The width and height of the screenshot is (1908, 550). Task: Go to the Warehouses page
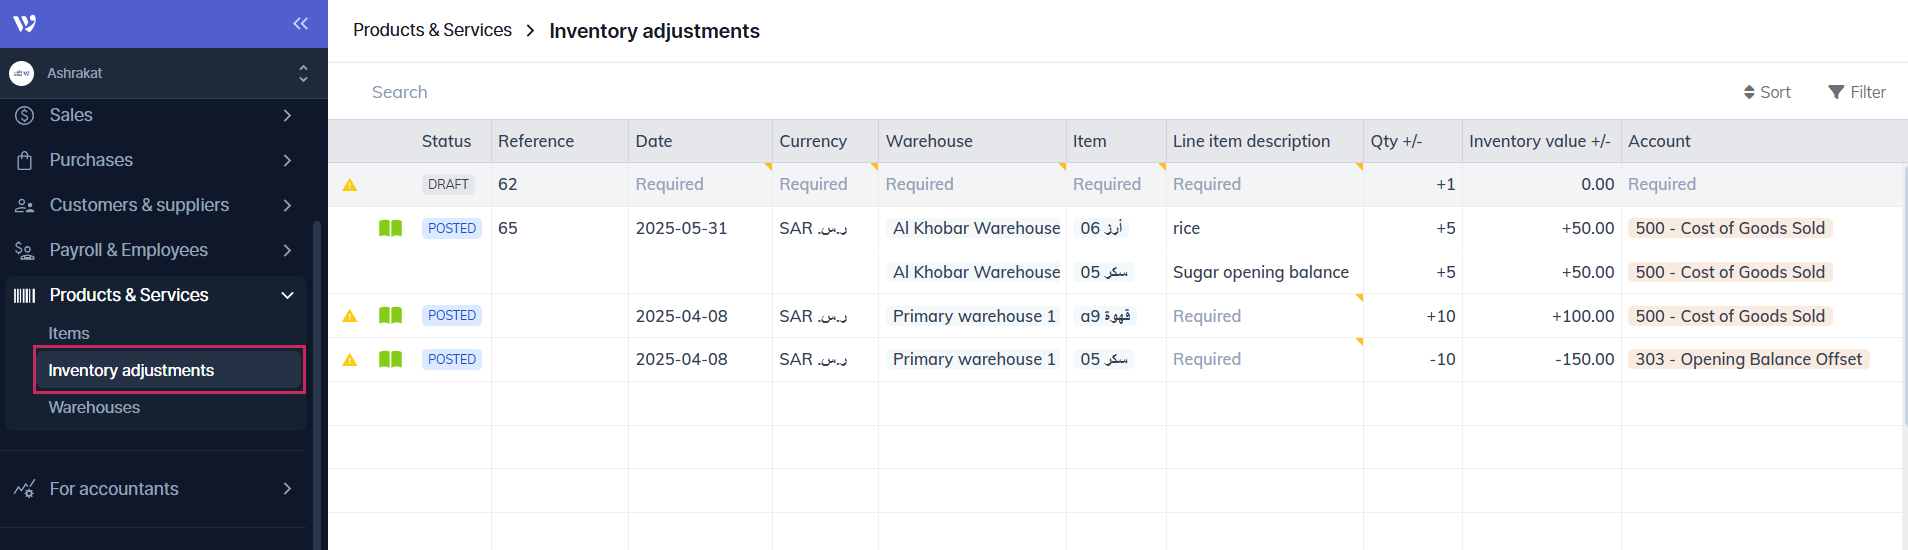click(94, 407)
